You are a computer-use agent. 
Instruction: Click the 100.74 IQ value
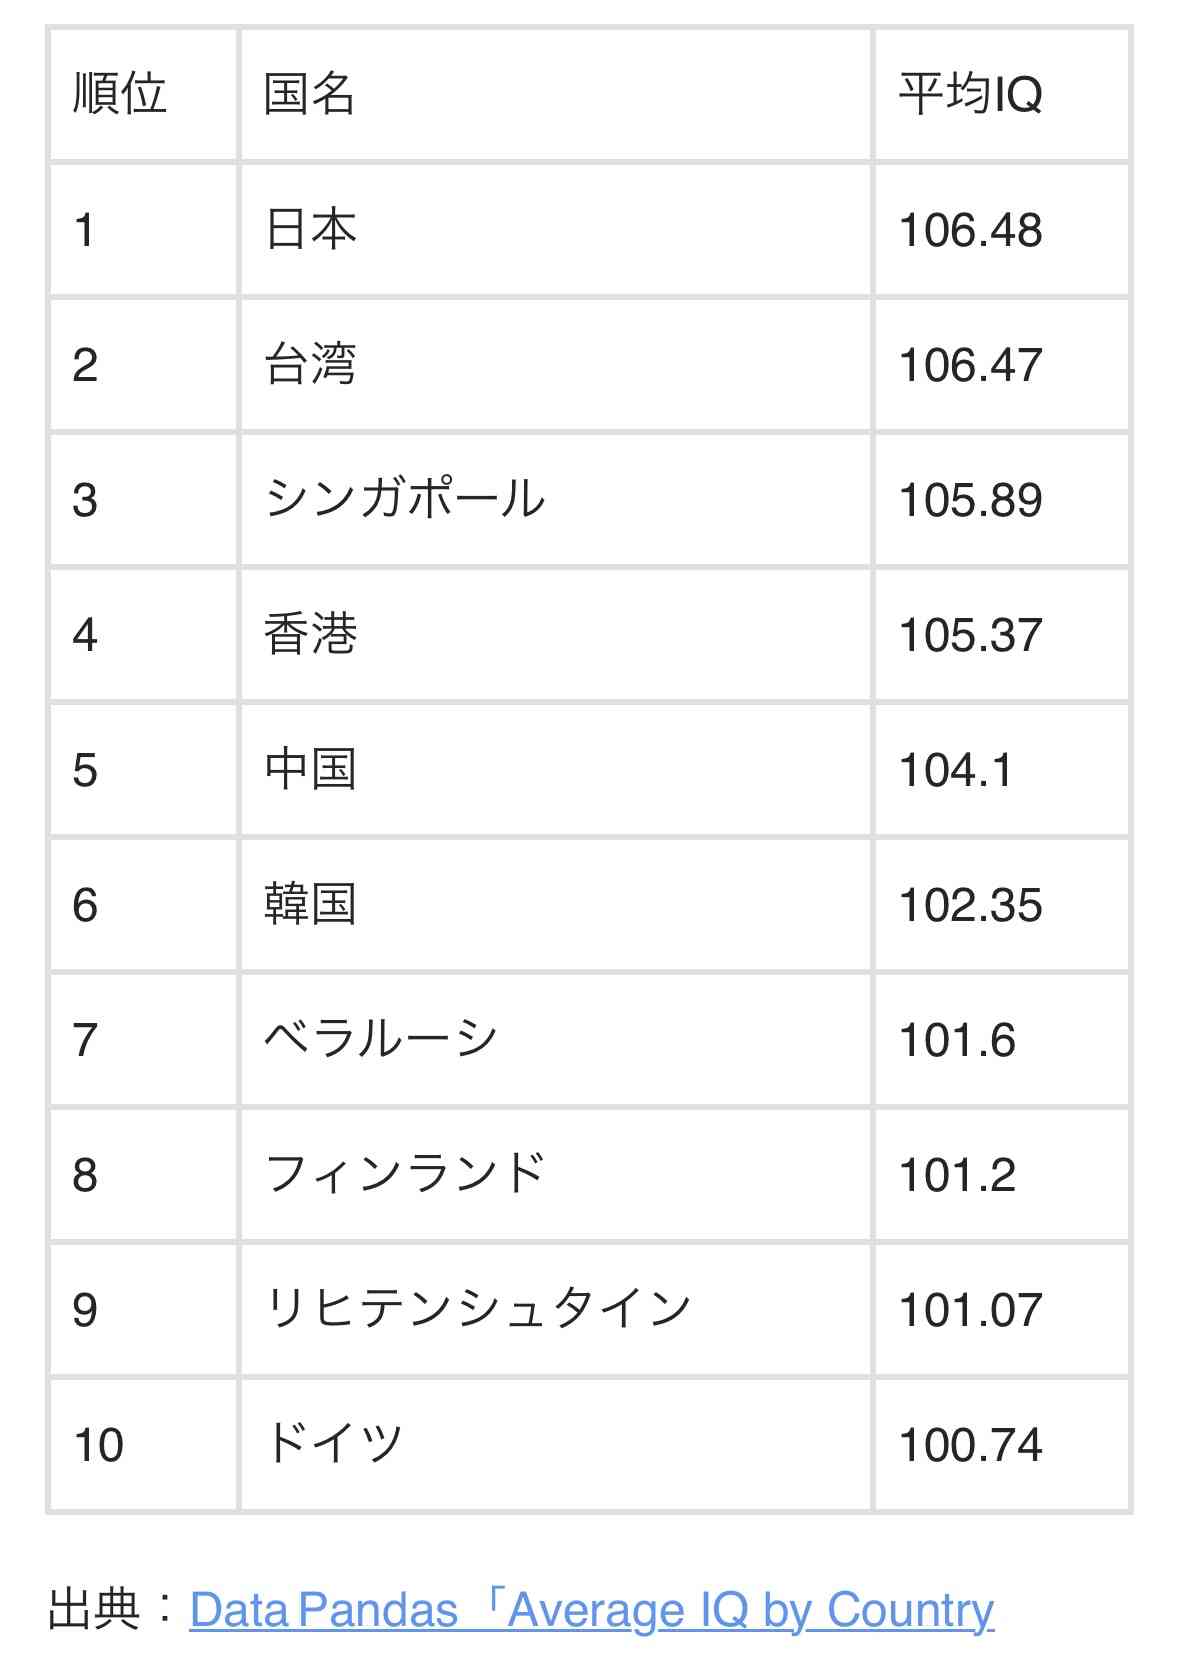[970, 1445]
